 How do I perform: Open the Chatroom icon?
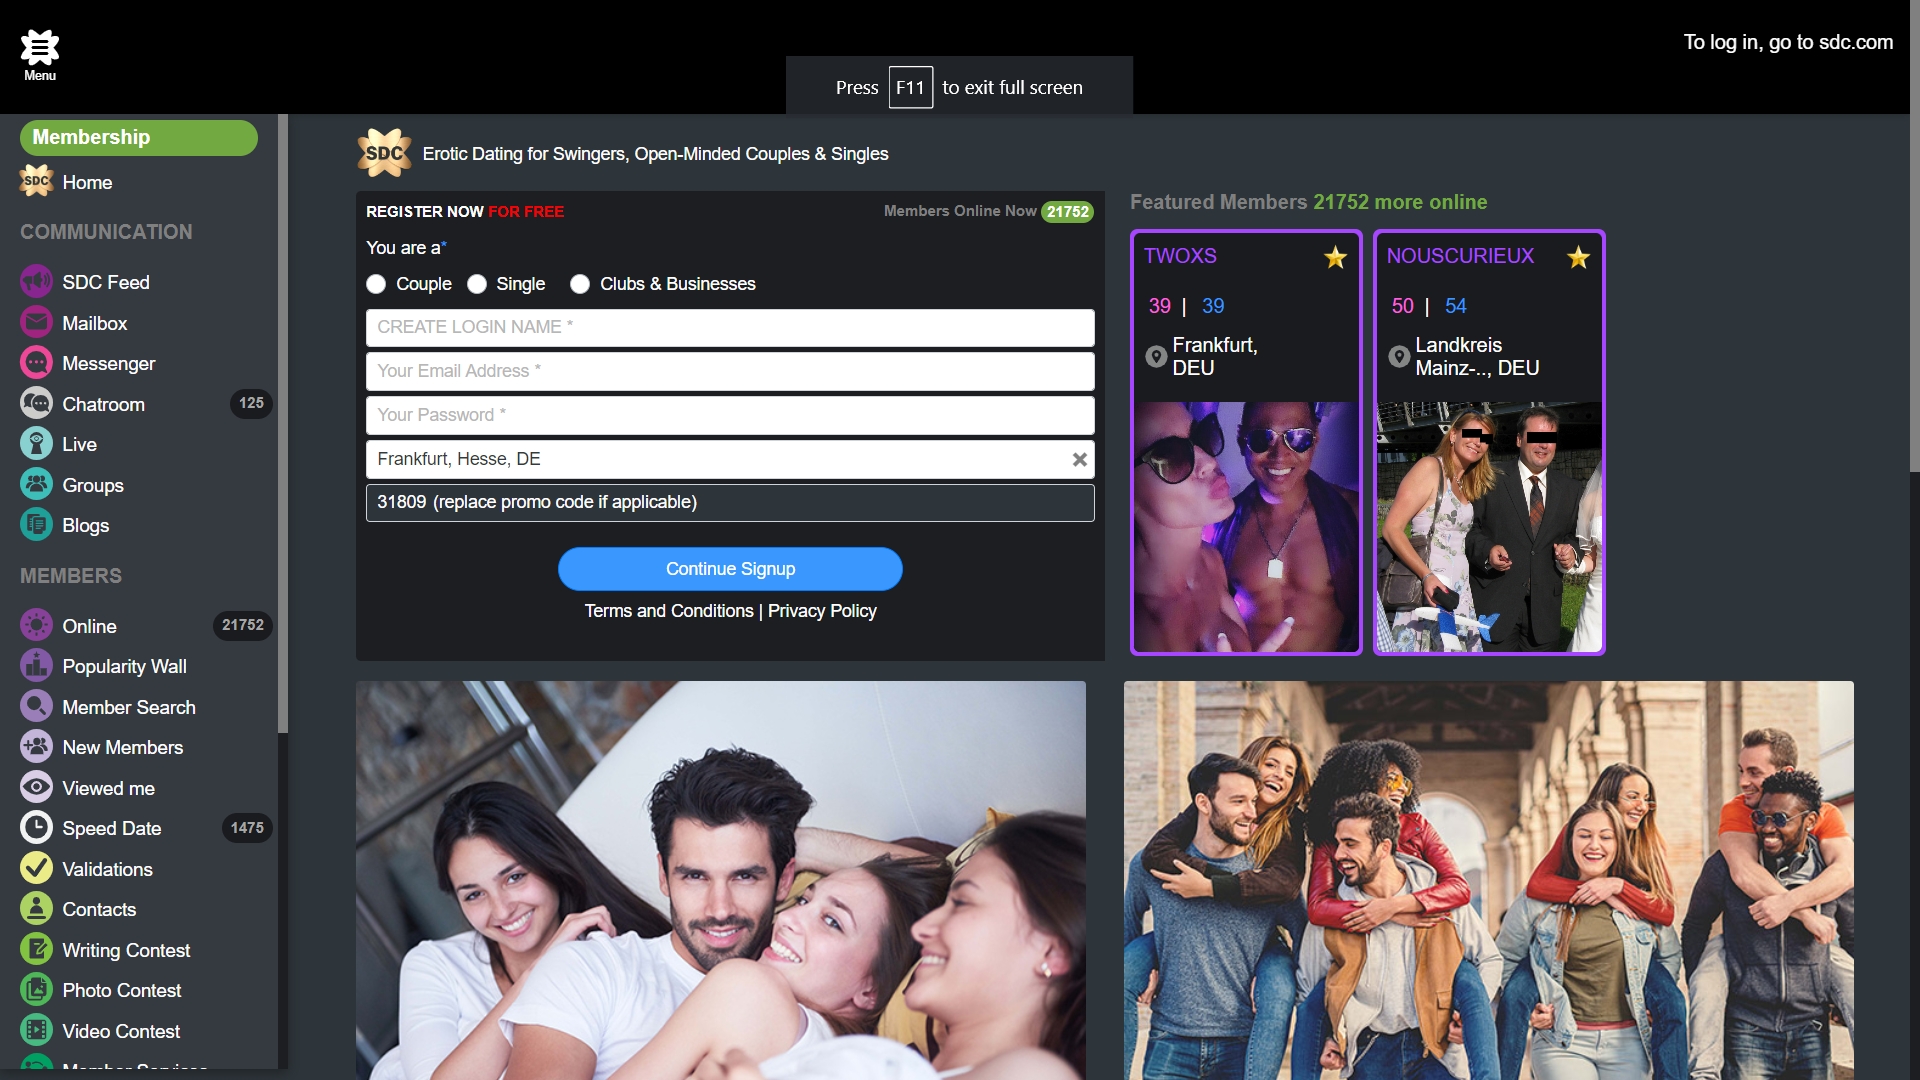click(37, 404)
